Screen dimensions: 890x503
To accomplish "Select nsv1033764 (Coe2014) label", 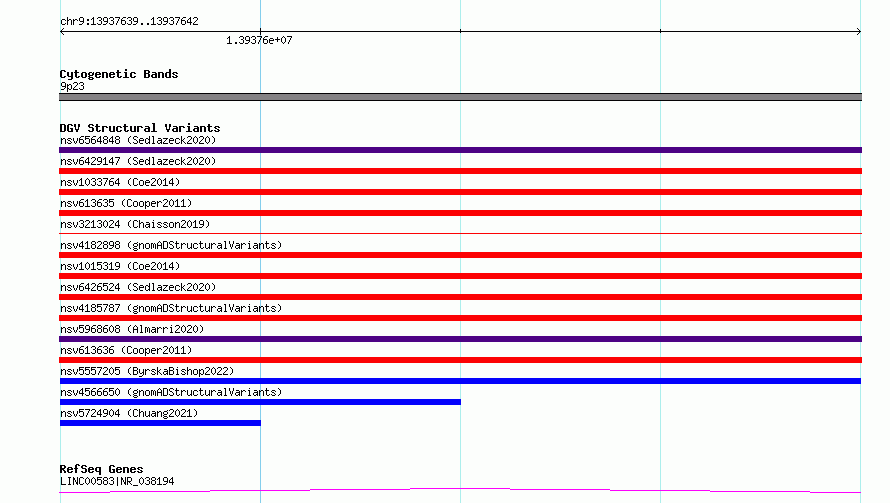I will tap(120, 182).
